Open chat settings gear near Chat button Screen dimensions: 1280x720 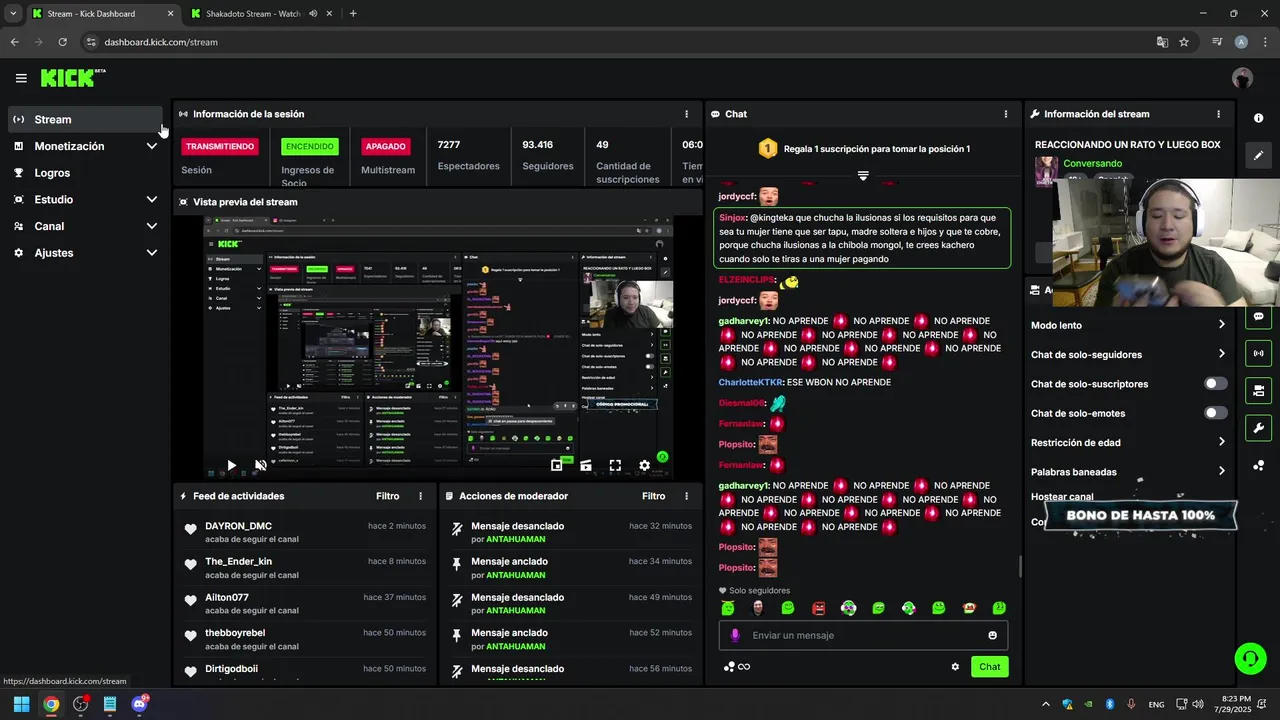pyautogui.click(x=955, y=667)
